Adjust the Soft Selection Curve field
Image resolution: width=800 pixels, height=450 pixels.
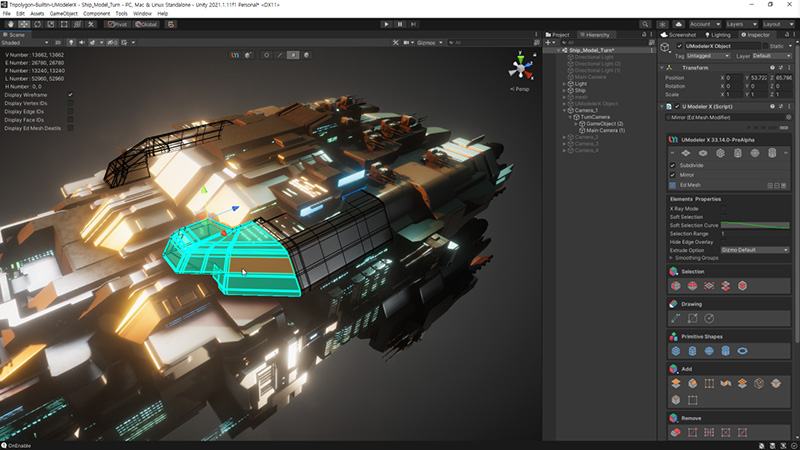(755, 225)
